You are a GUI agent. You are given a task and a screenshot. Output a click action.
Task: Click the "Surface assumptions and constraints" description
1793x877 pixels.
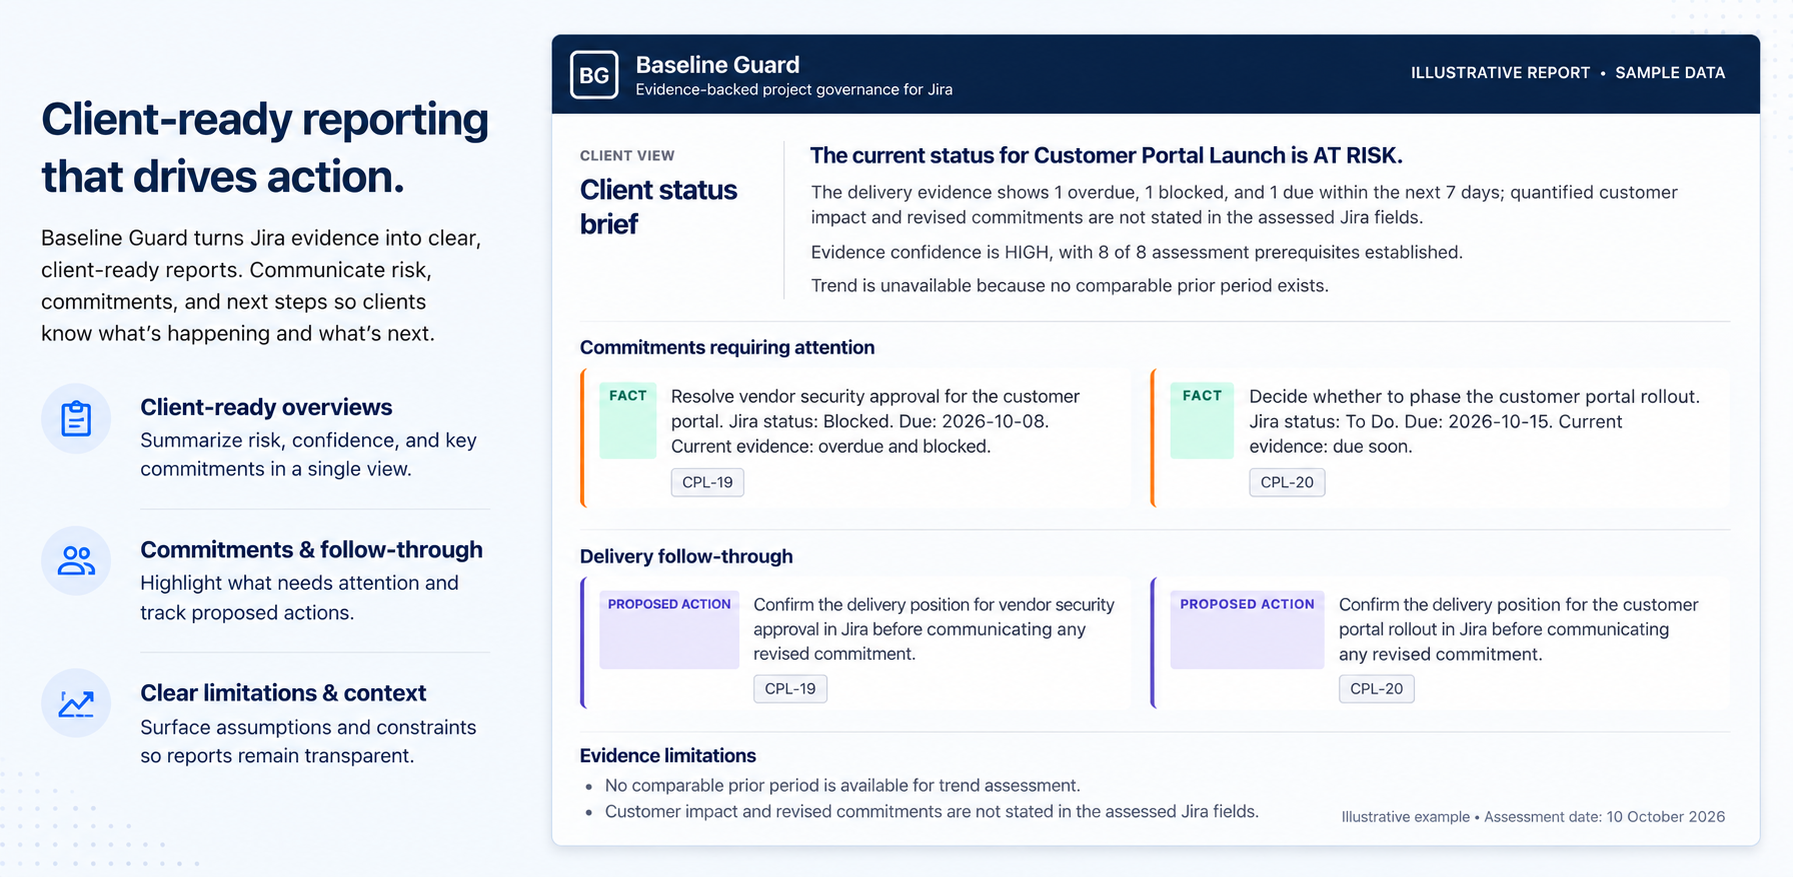pos(308,742)
